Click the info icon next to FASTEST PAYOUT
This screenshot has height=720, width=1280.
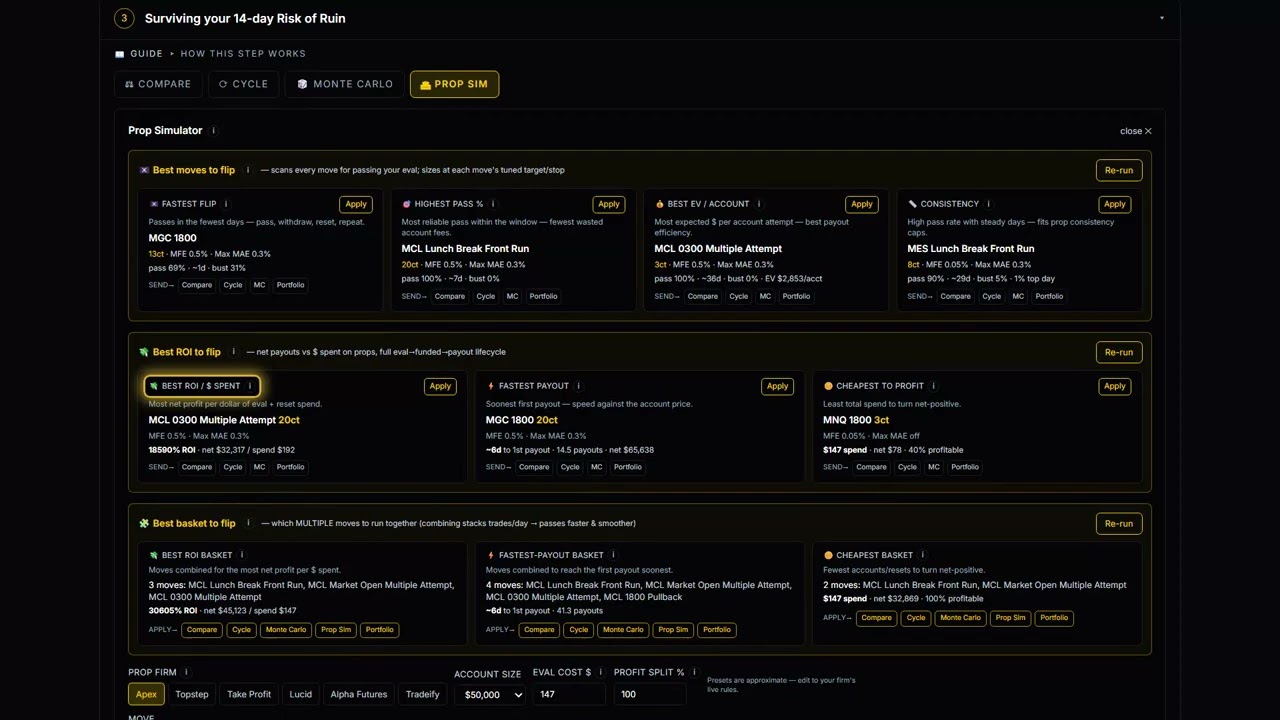579,386
